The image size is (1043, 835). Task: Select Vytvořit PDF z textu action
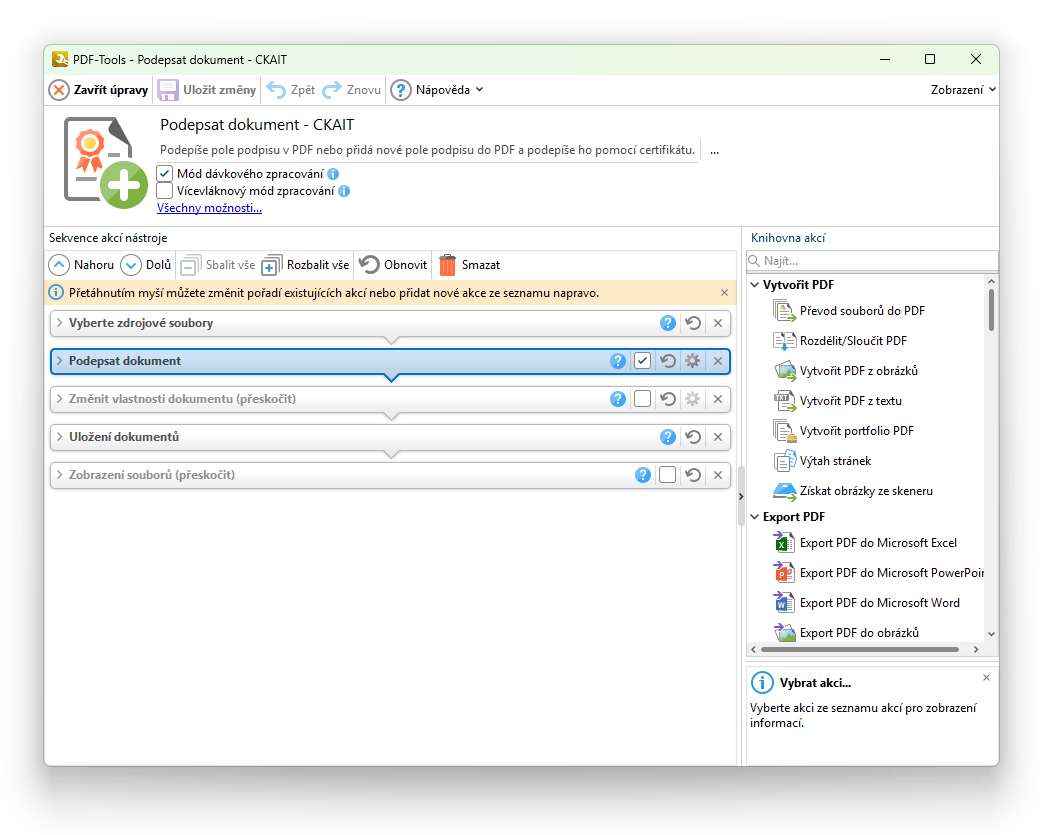coord(837,401)
